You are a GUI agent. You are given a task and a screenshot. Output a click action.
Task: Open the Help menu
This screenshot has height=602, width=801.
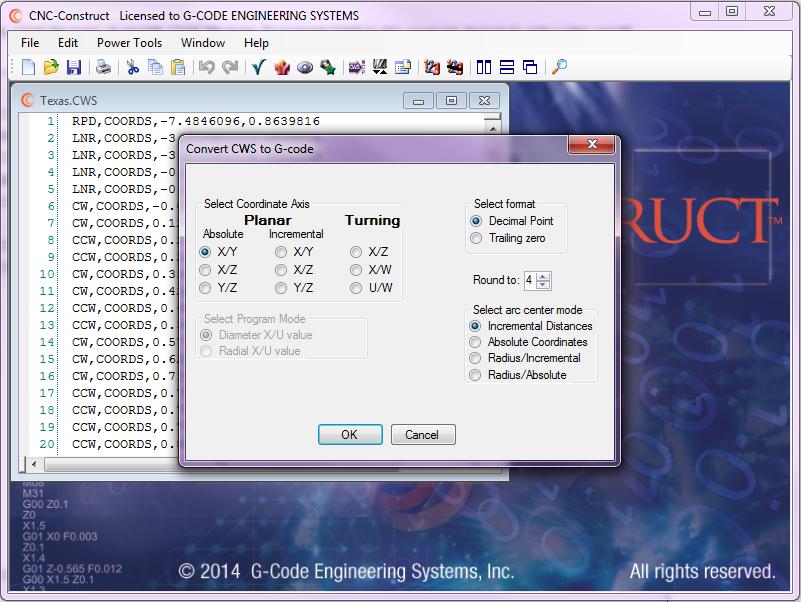(256, 43)
